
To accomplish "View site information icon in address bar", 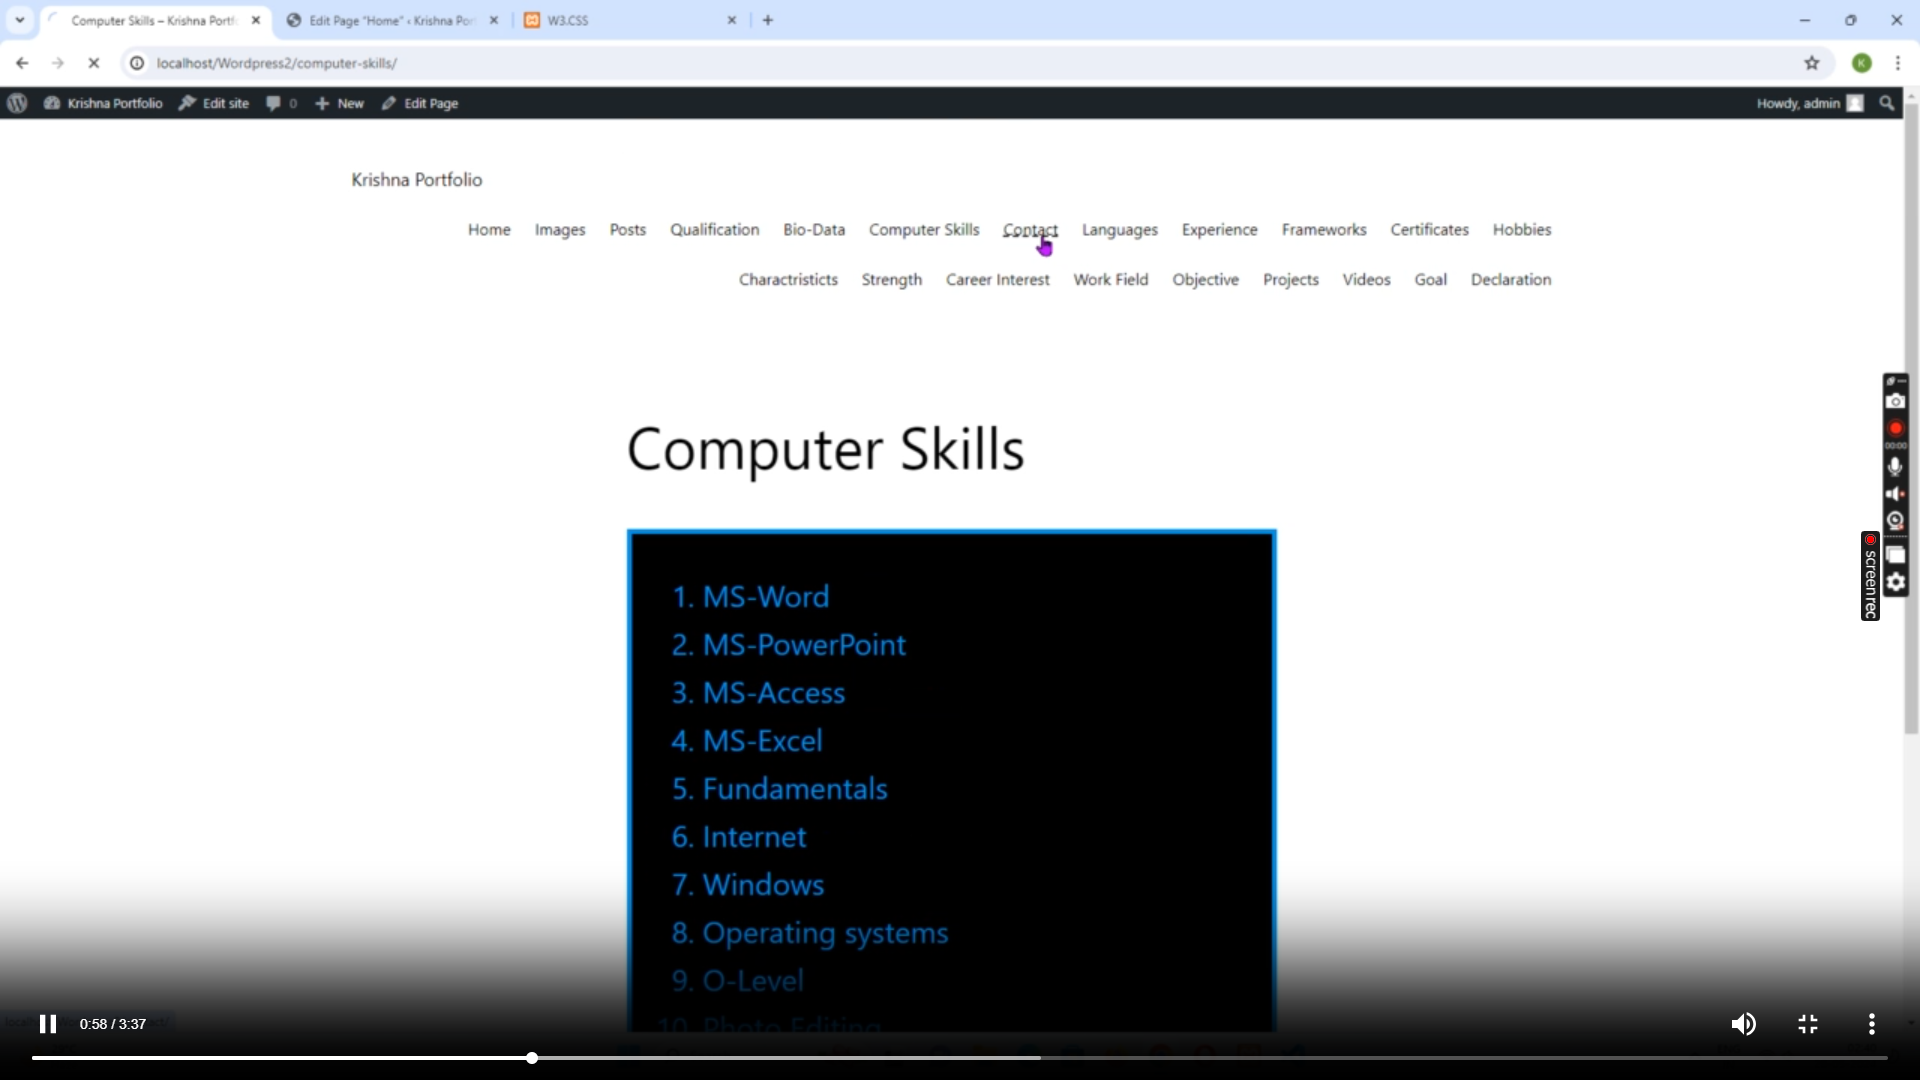I will [x=137, y=63].
